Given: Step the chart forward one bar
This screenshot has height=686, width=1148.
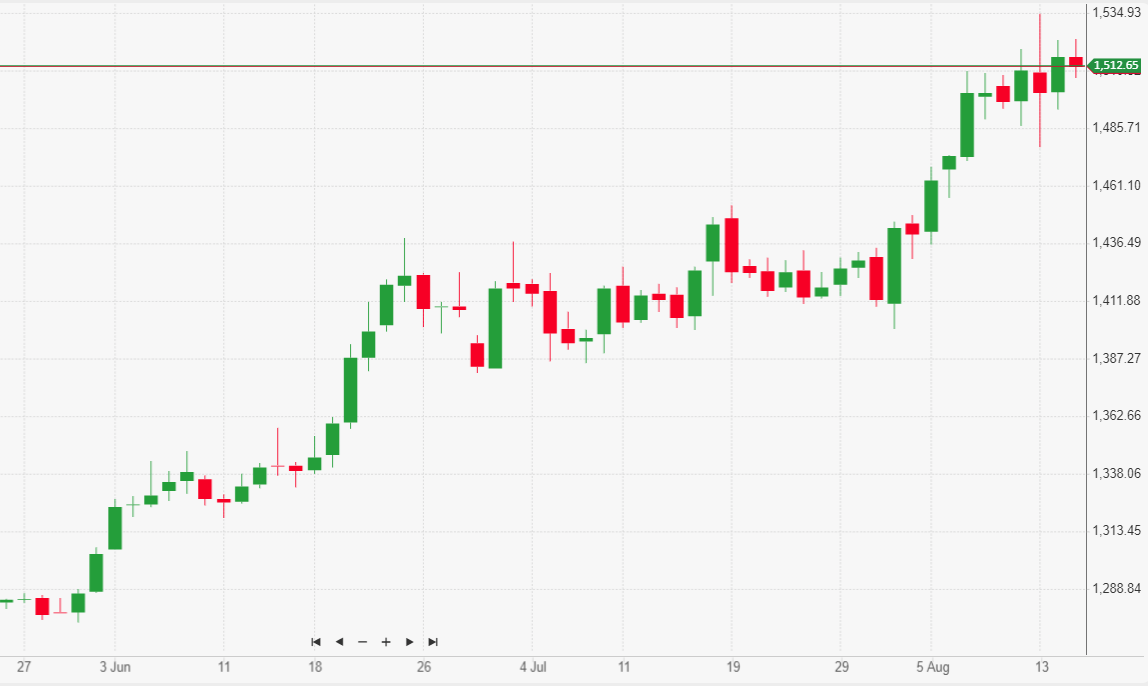Looking at the screenshot, I should [x=409, y=642].
